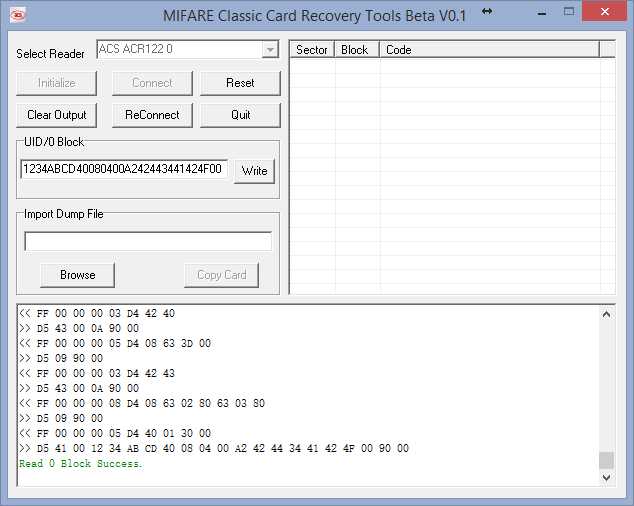Quit the recovery tool

240,115
